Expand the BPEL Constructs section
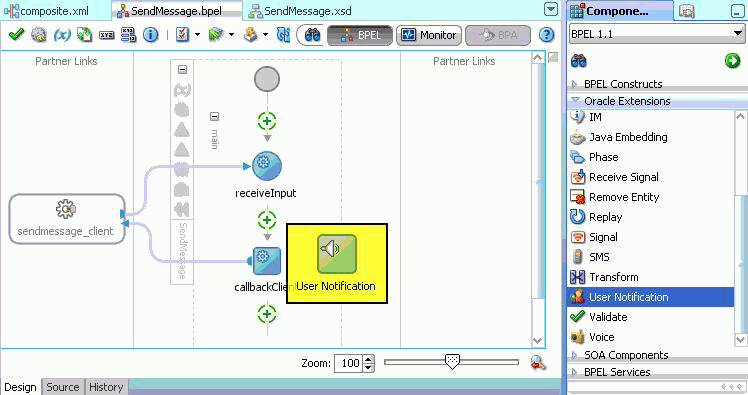The width and height of the screenshot is (748, 395). 575,84
